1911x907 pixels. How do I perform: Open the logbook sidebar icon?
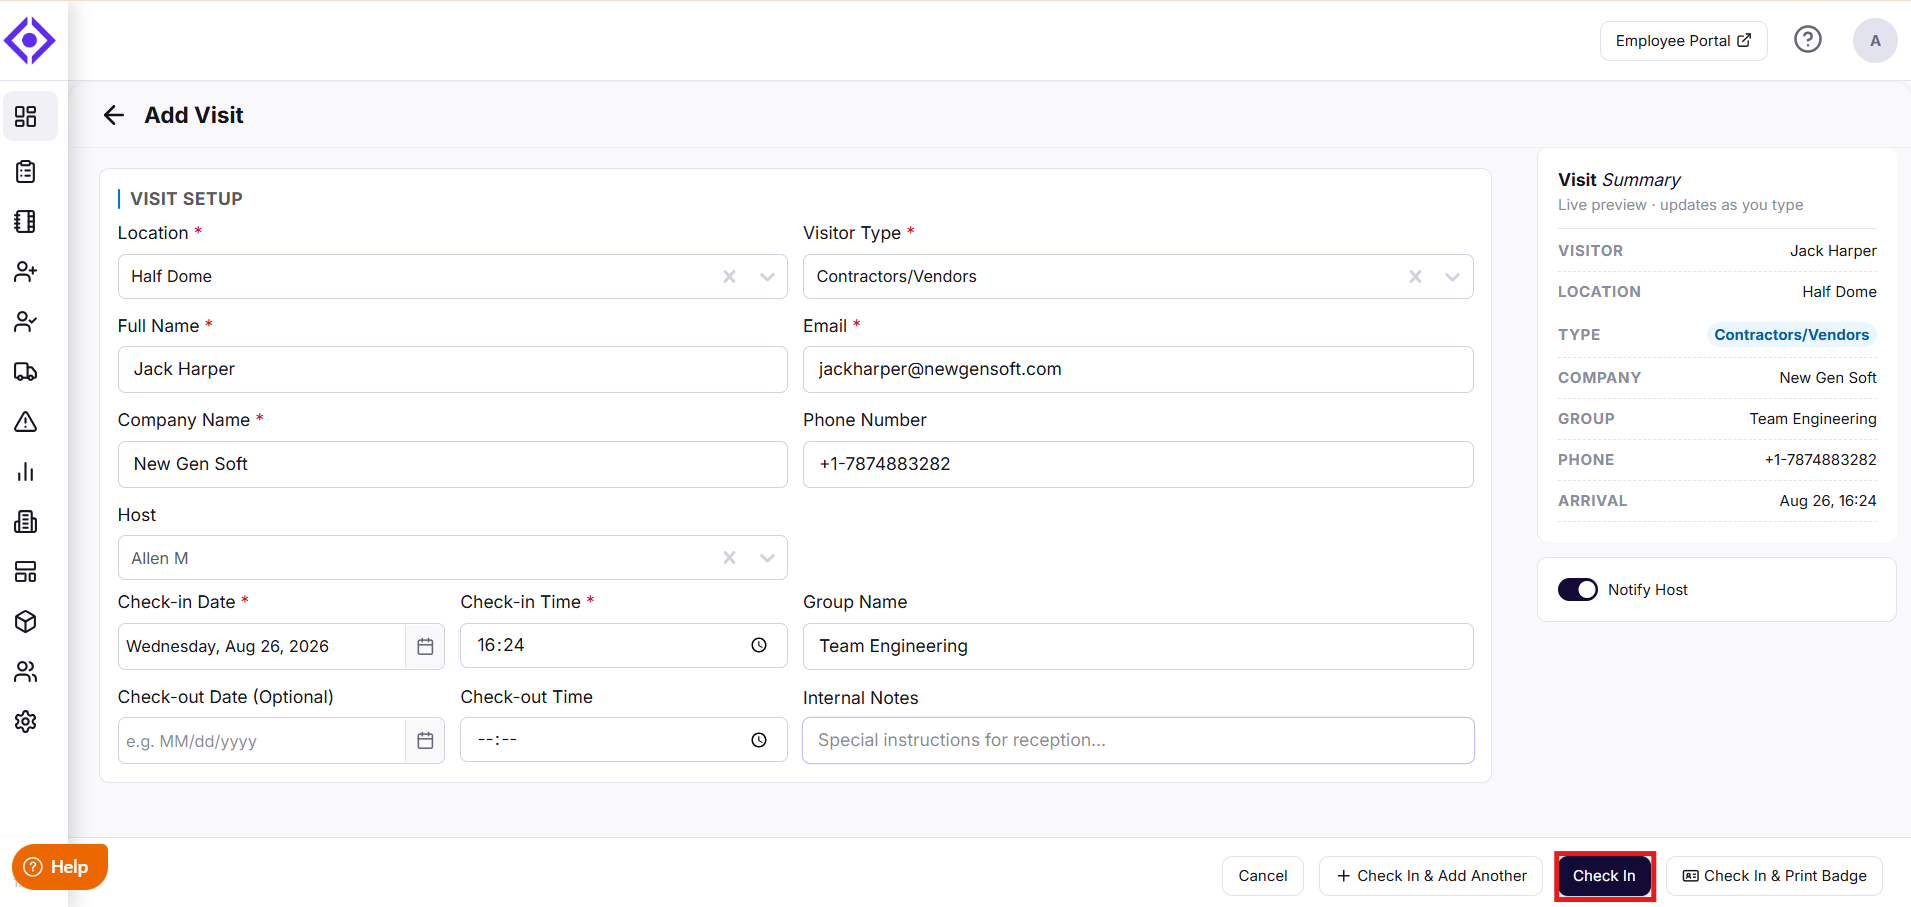tap(26, 222)
